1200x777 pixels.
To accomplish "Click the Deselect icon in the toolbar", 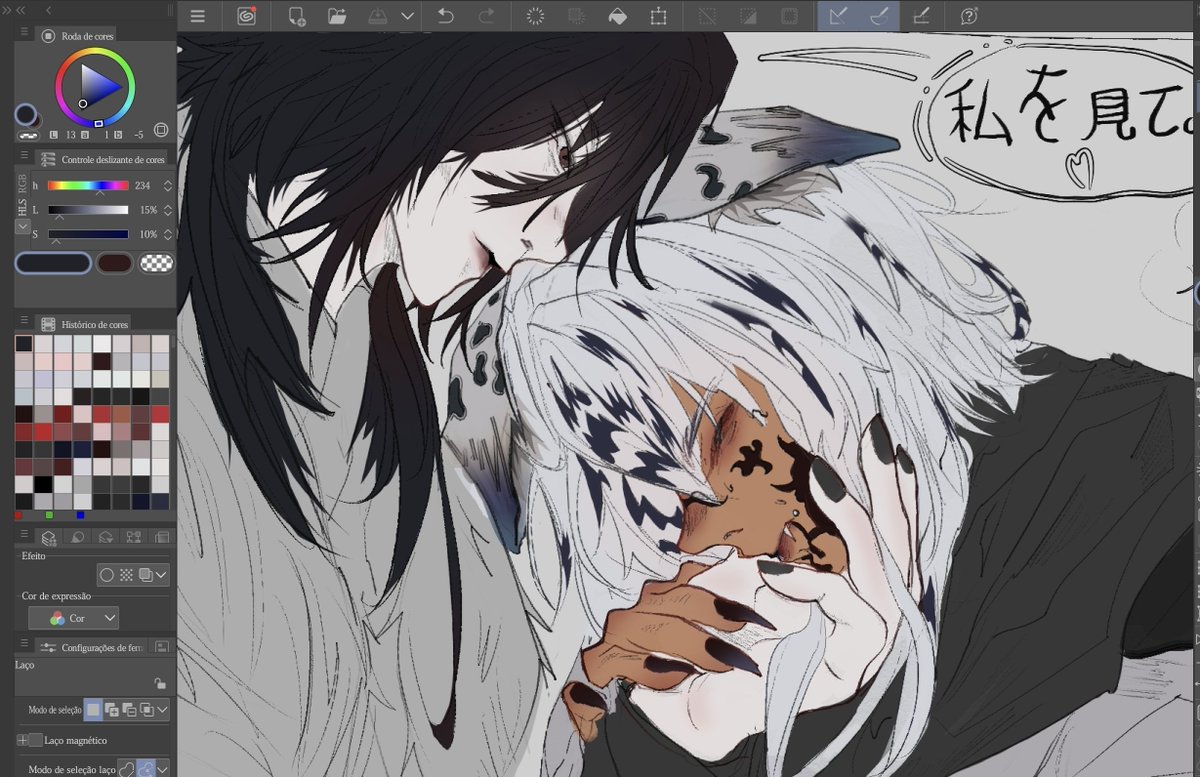I will pos(707,16).
